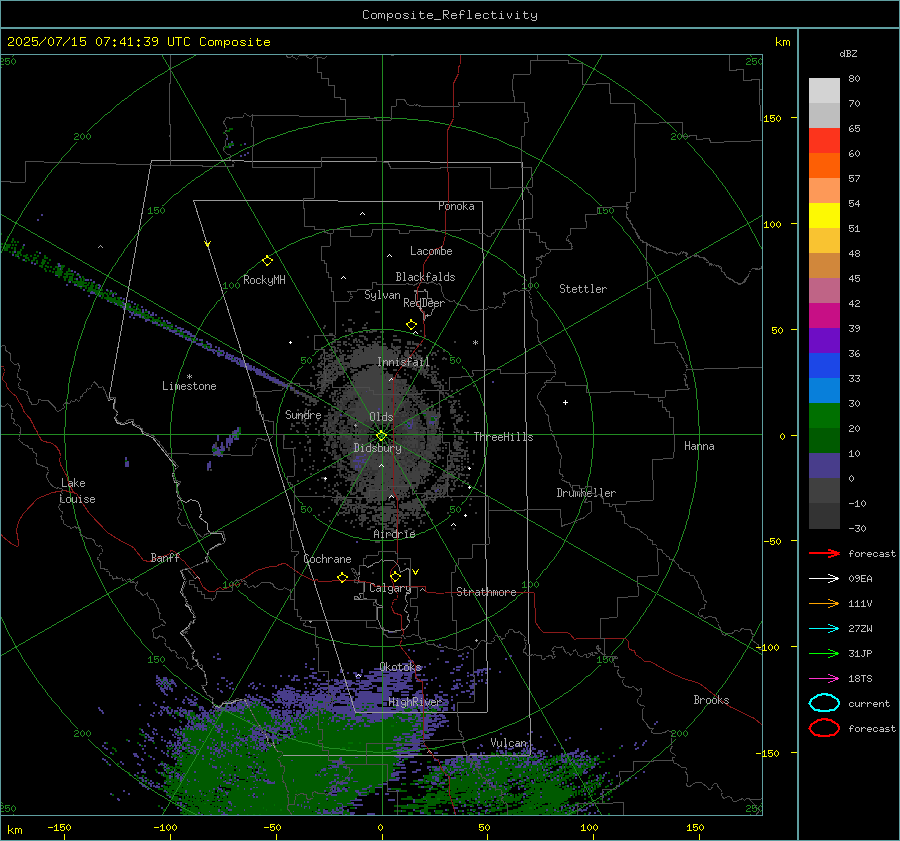Click the white 09EA arrow icon
900x841 pixels.
tap(824, 578)
